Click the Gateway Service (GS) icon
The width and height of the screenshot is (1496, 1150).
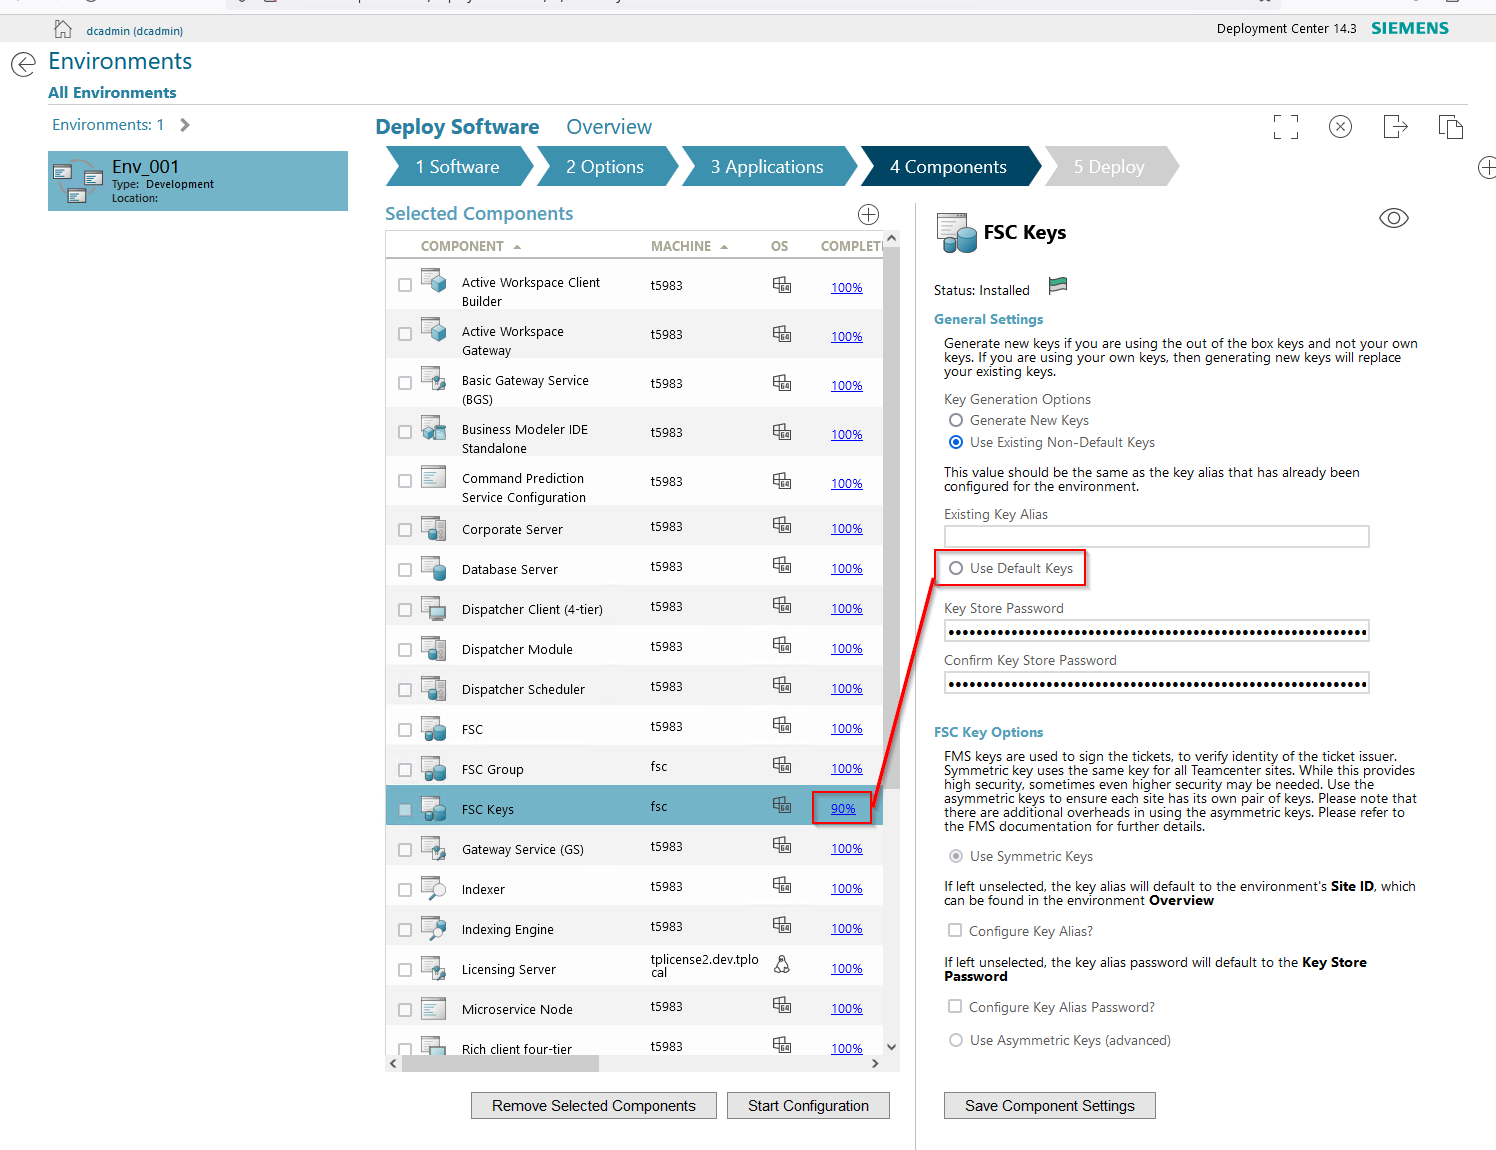433,848
